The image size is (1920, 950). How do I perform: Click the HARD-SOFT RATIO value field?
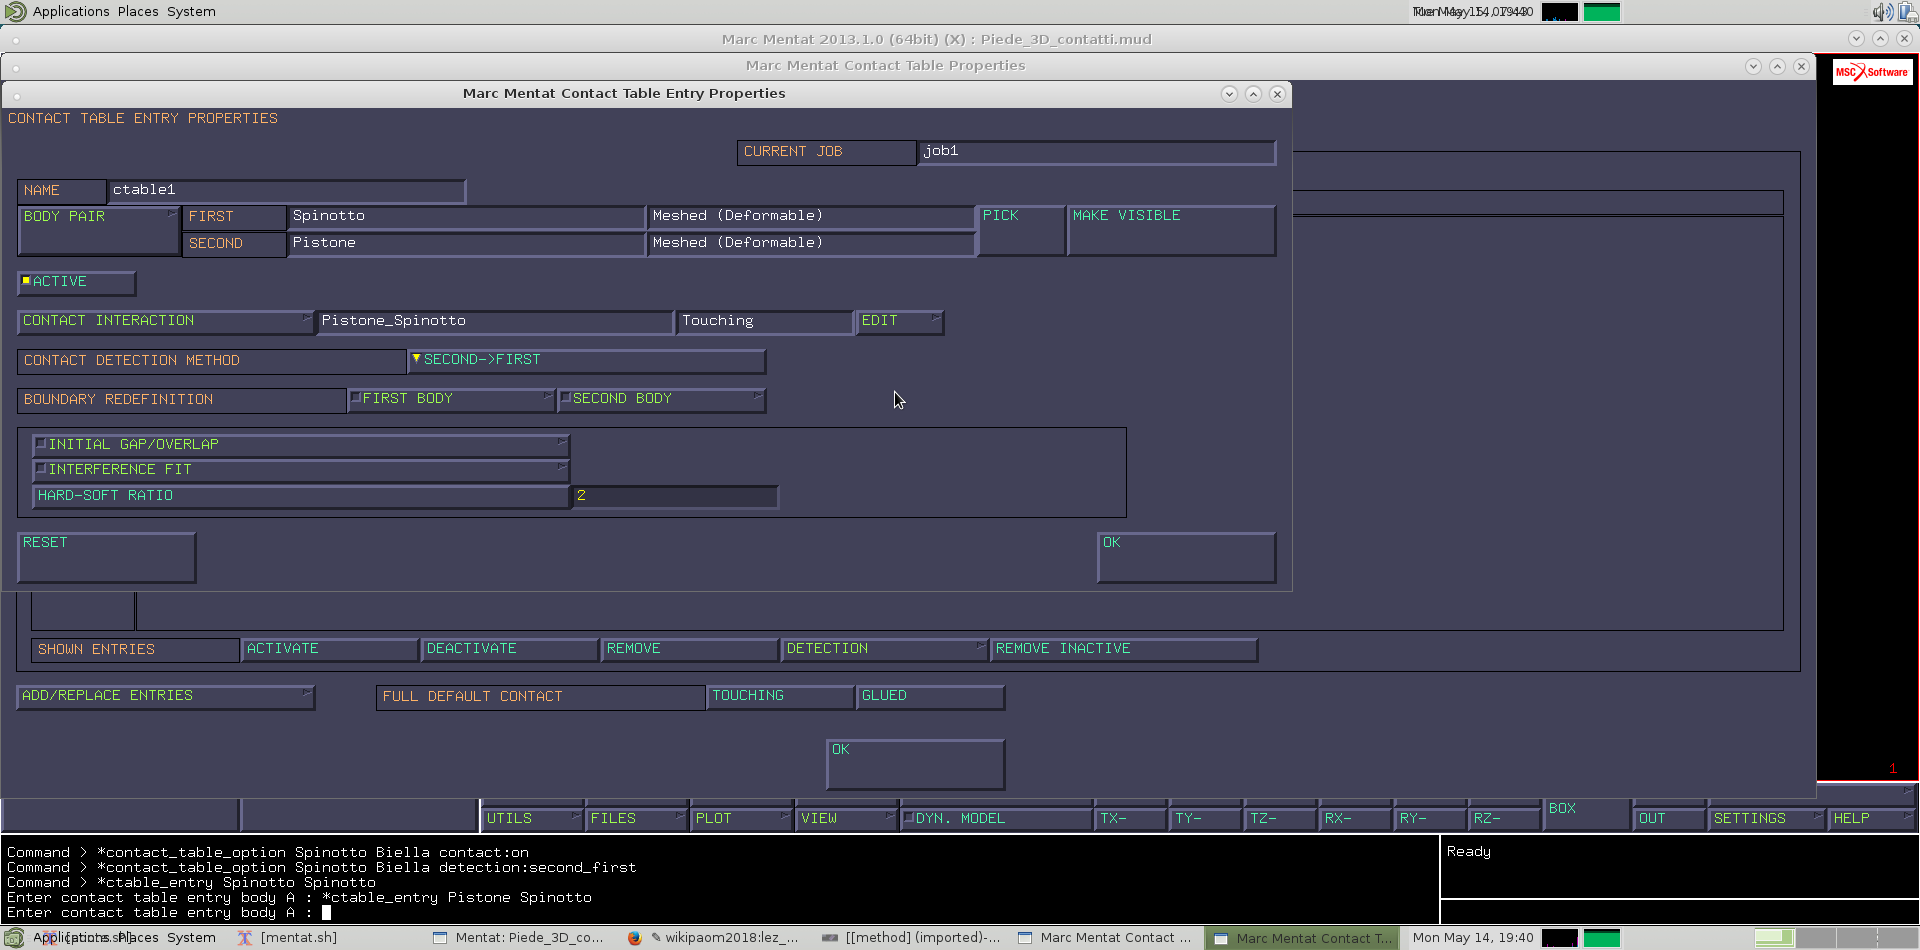(674, 496)
